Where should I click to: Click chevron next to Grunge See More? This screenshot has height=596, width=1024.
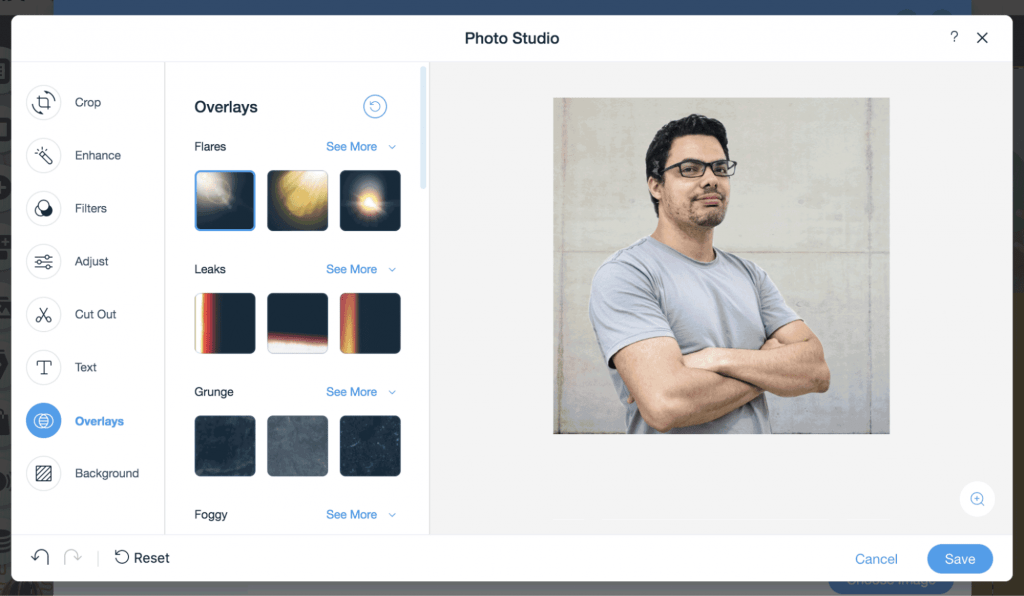pyautogui.click(x=392, y=393)
